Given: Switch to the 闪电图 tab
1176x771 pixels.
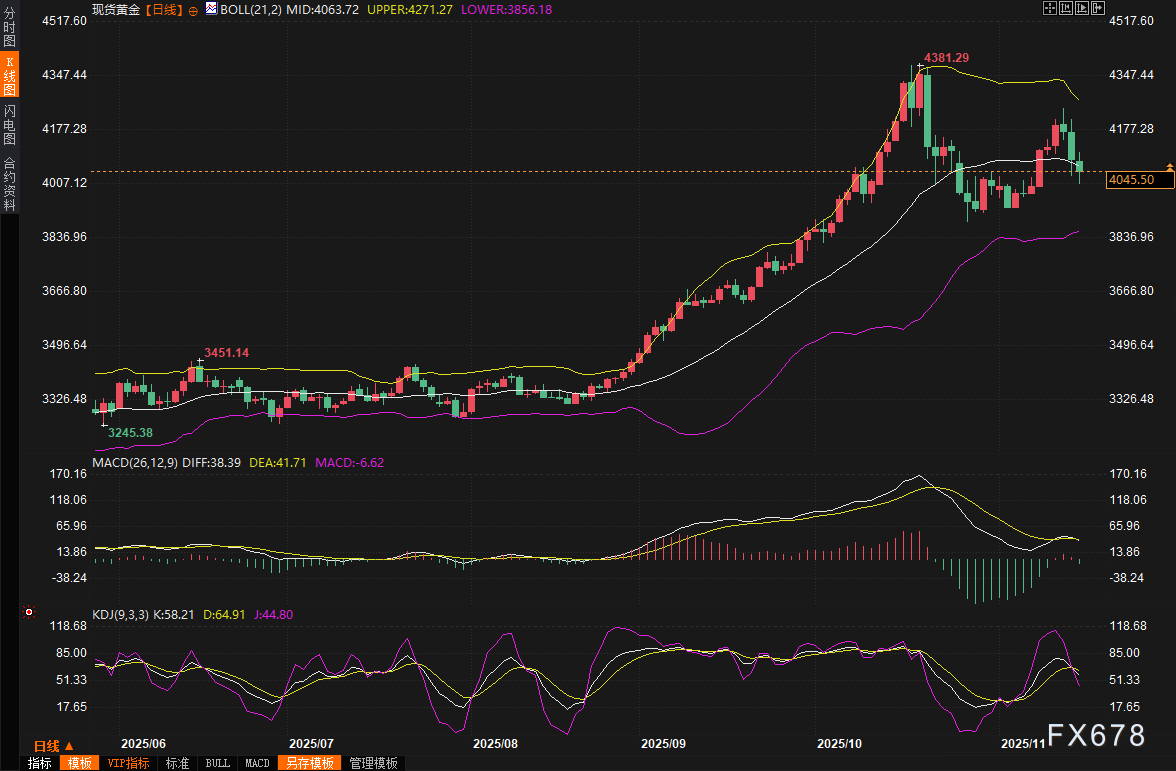Looking at the screenshot, I should tap(9, 123).
